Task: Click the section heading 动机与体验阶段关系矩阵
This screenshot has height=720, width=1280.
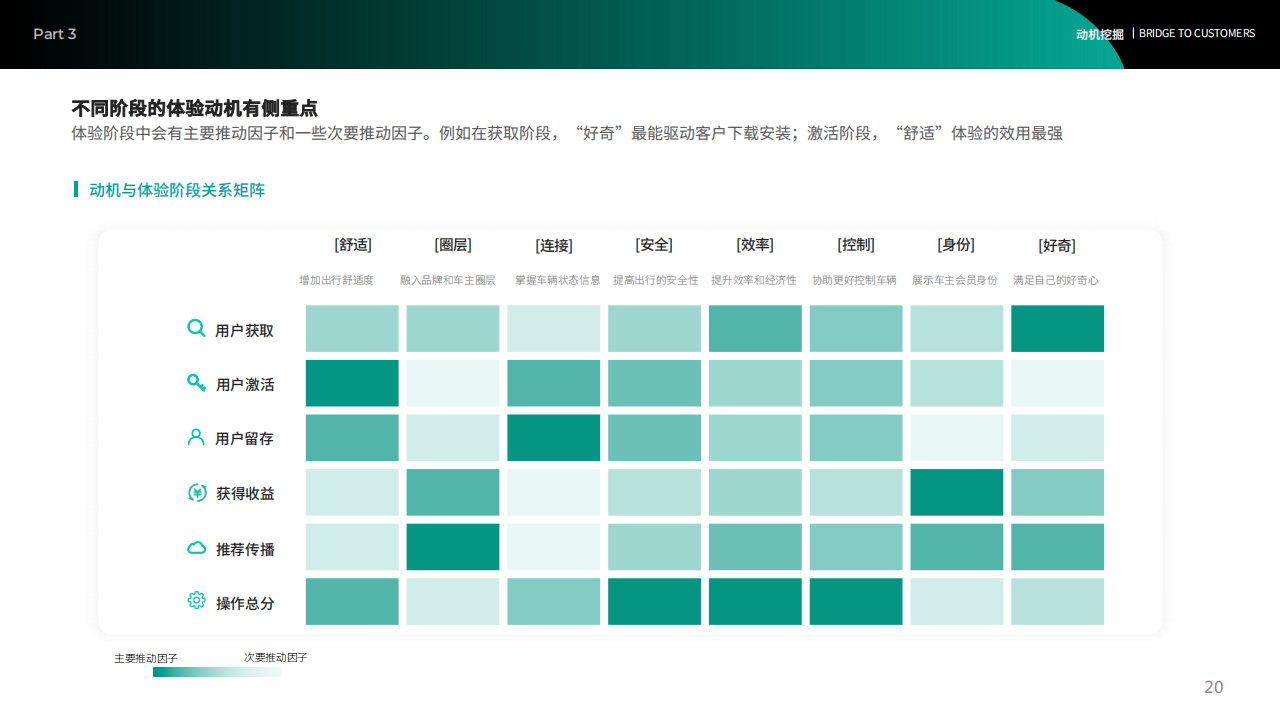Action: click(177, 190)
